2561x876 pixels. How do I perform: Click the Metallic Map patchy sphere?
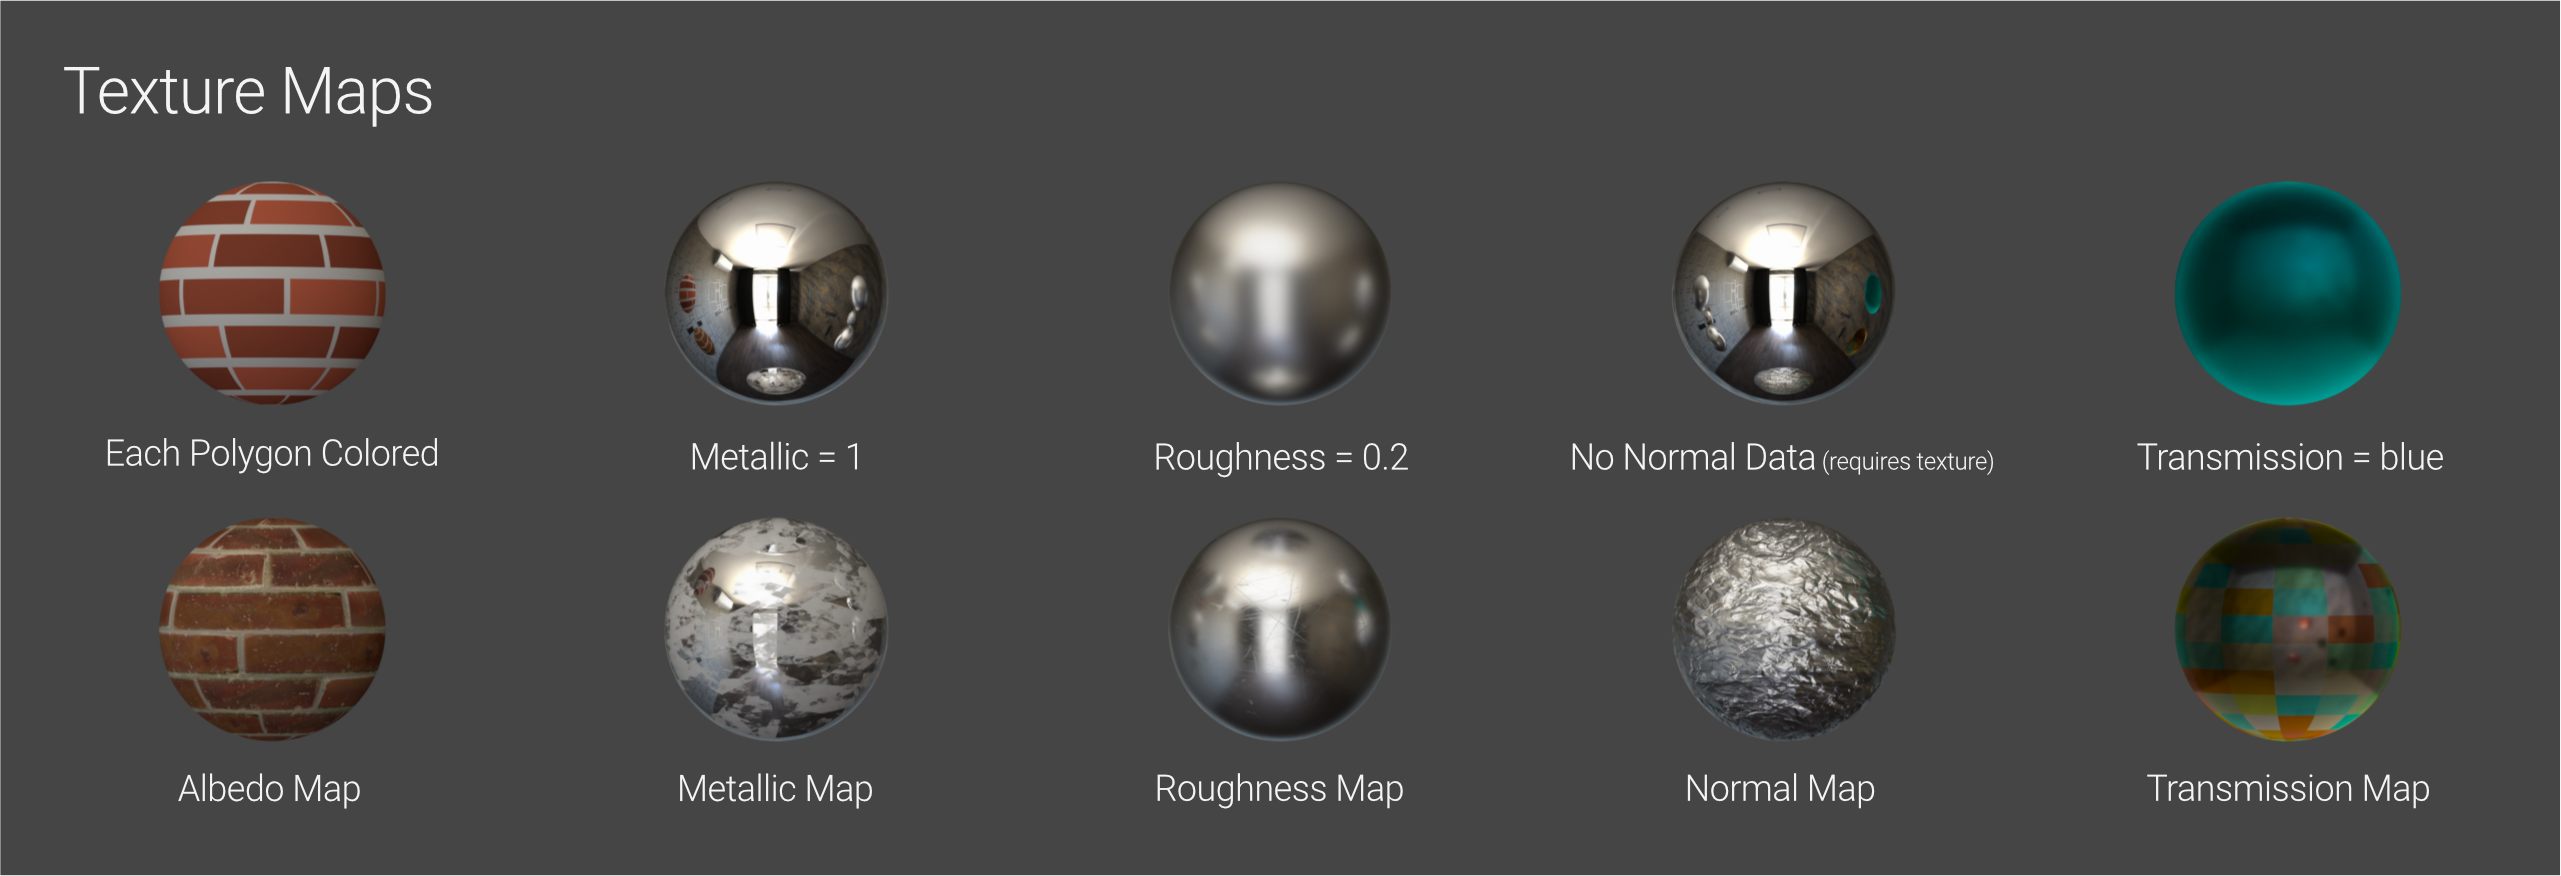[x=776, y=629]
